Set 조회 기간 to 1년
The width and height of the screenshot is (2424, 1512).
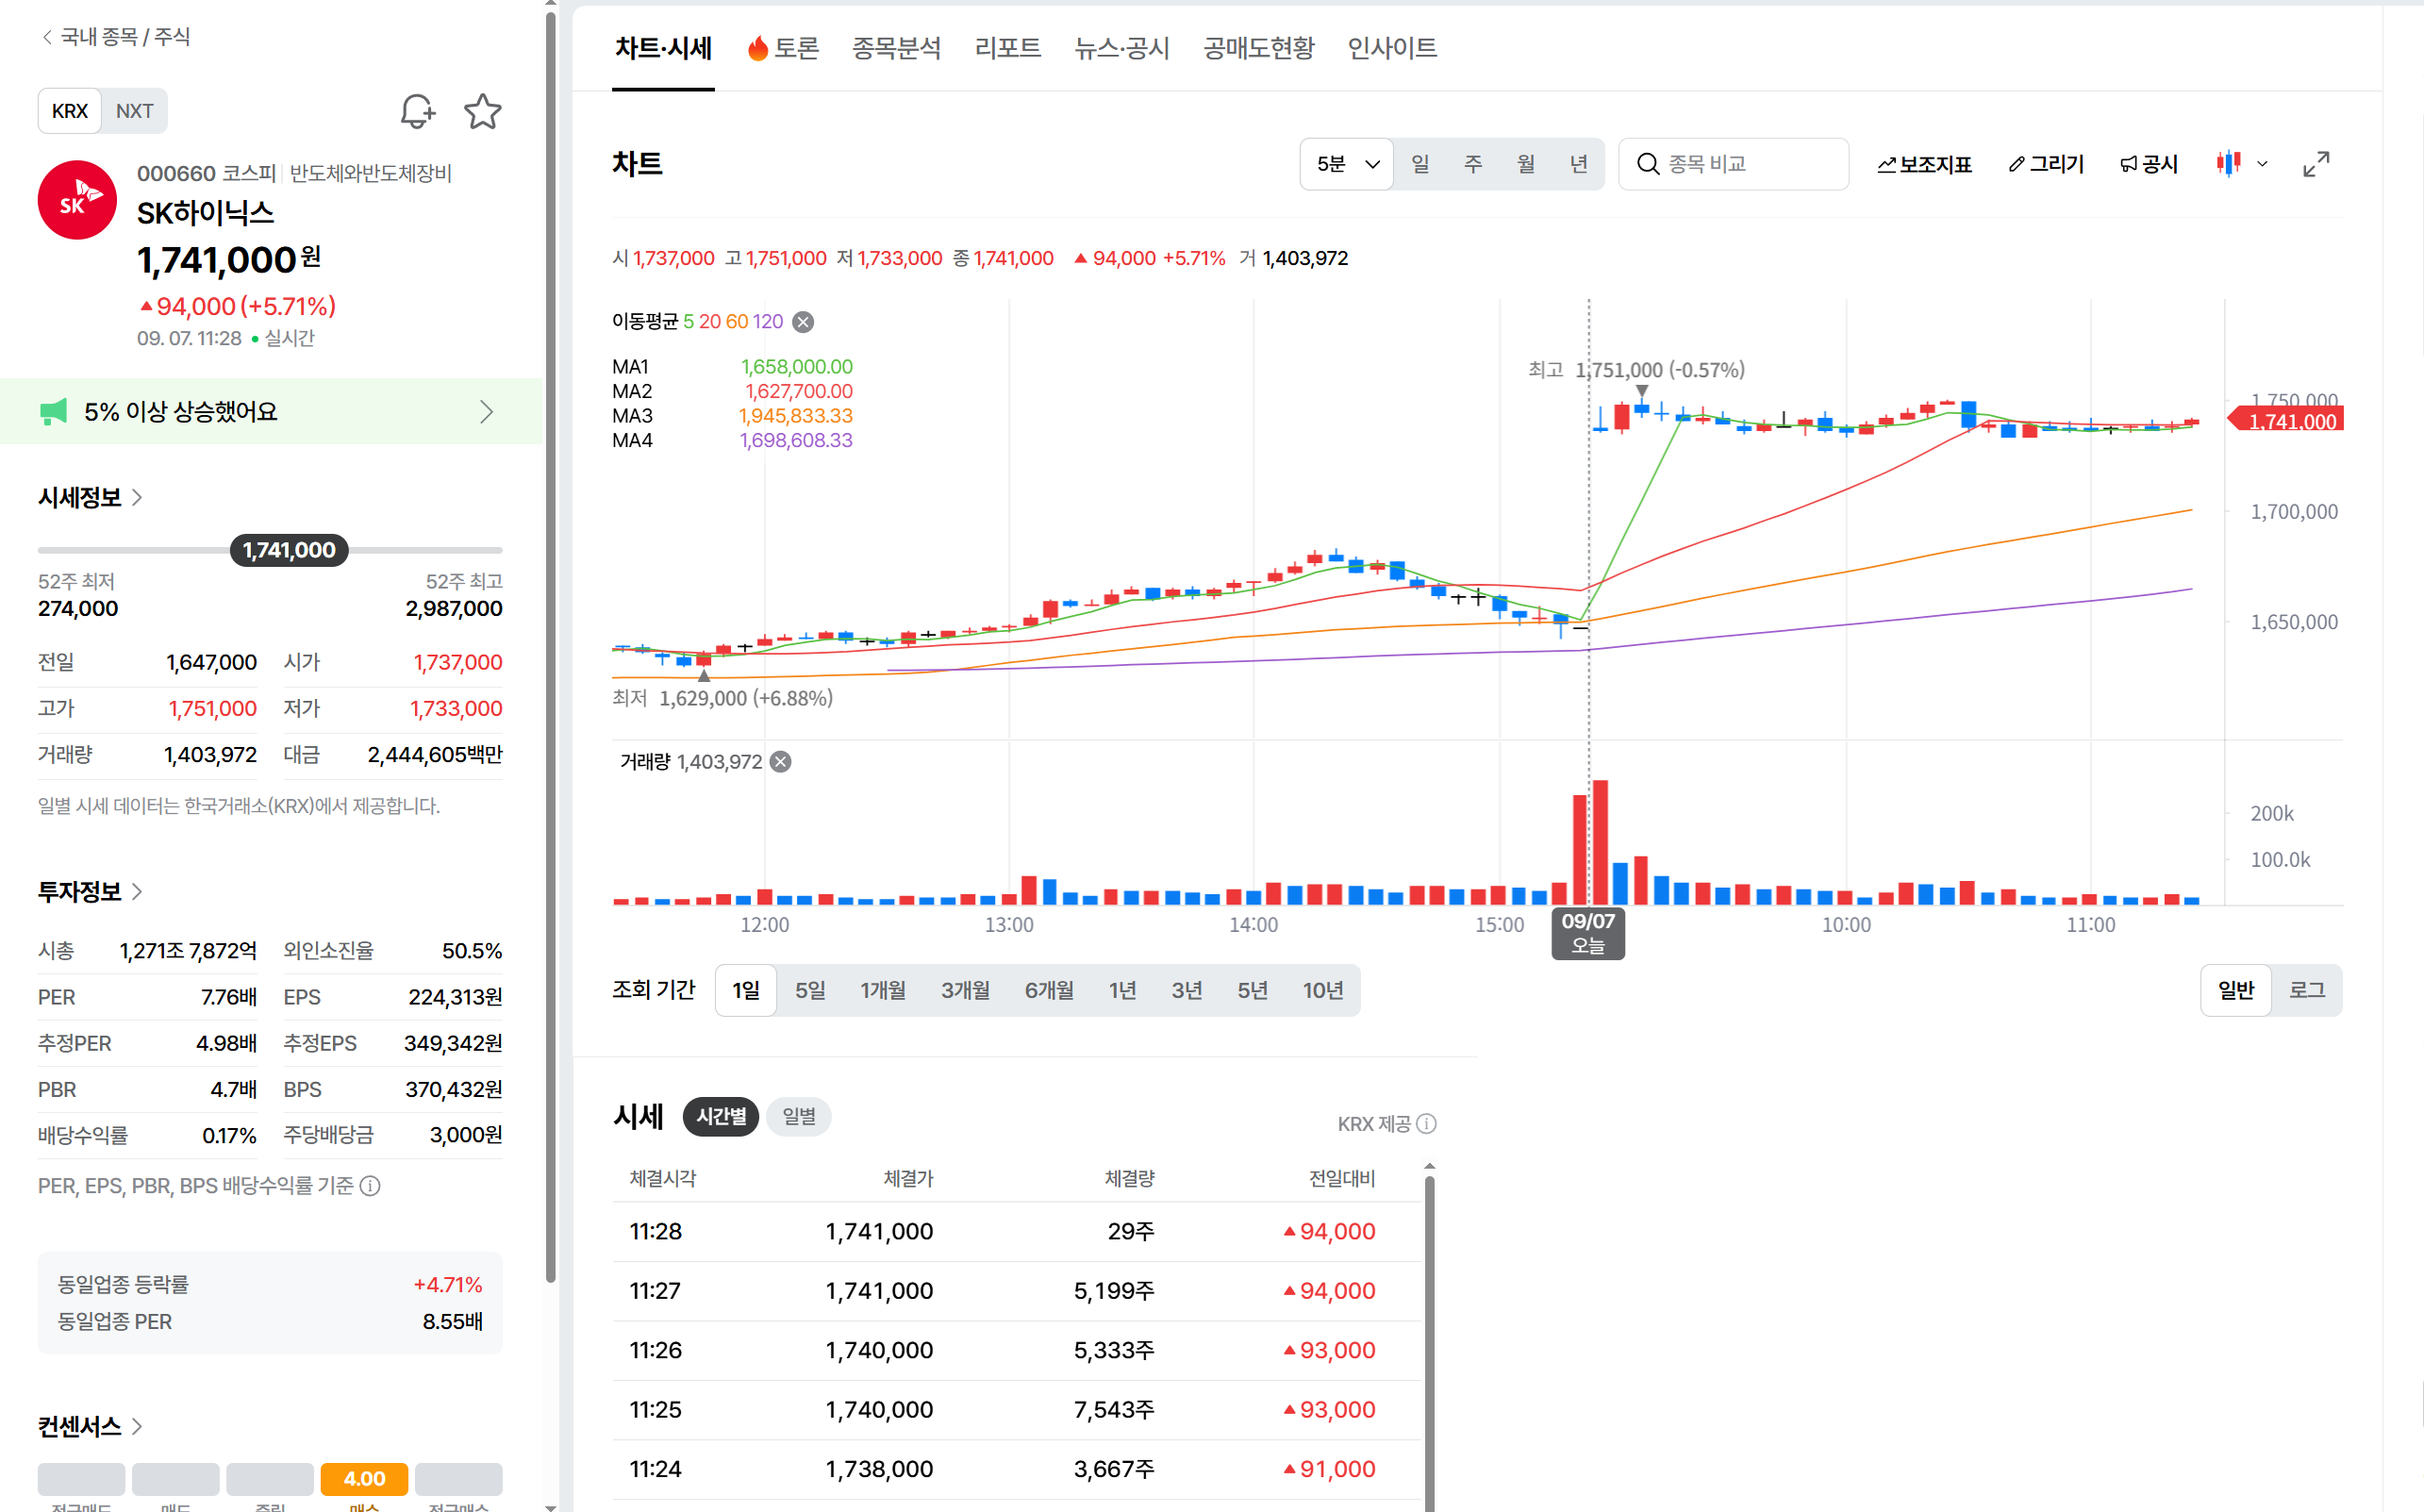pos(1122,990)
